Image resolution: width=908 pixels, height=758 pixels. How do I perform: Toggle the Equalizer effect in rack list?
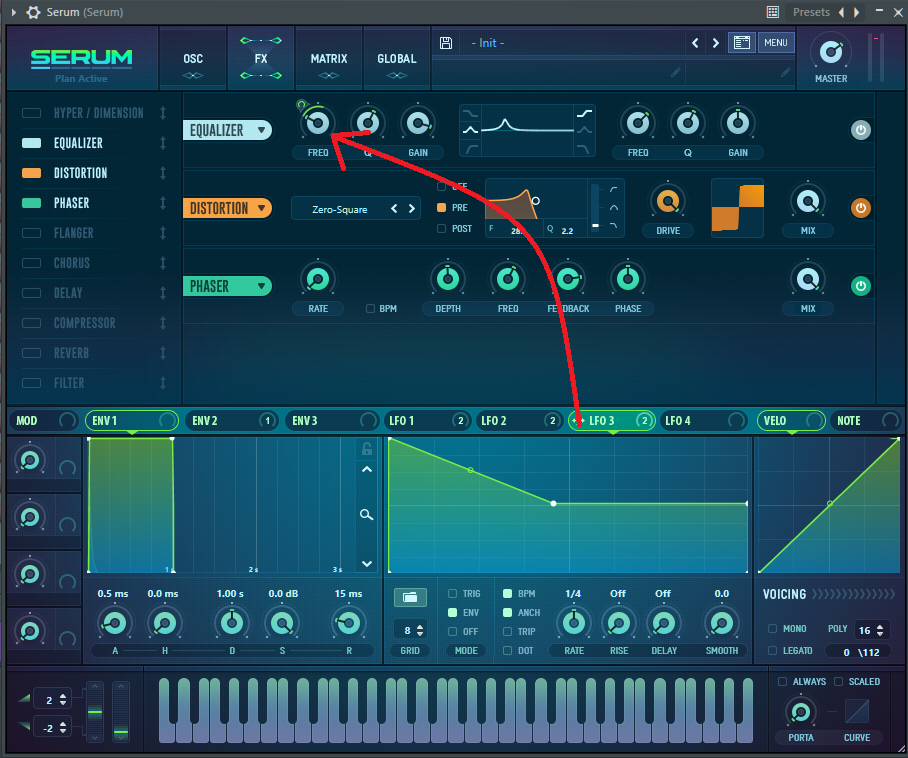[31, 143]
